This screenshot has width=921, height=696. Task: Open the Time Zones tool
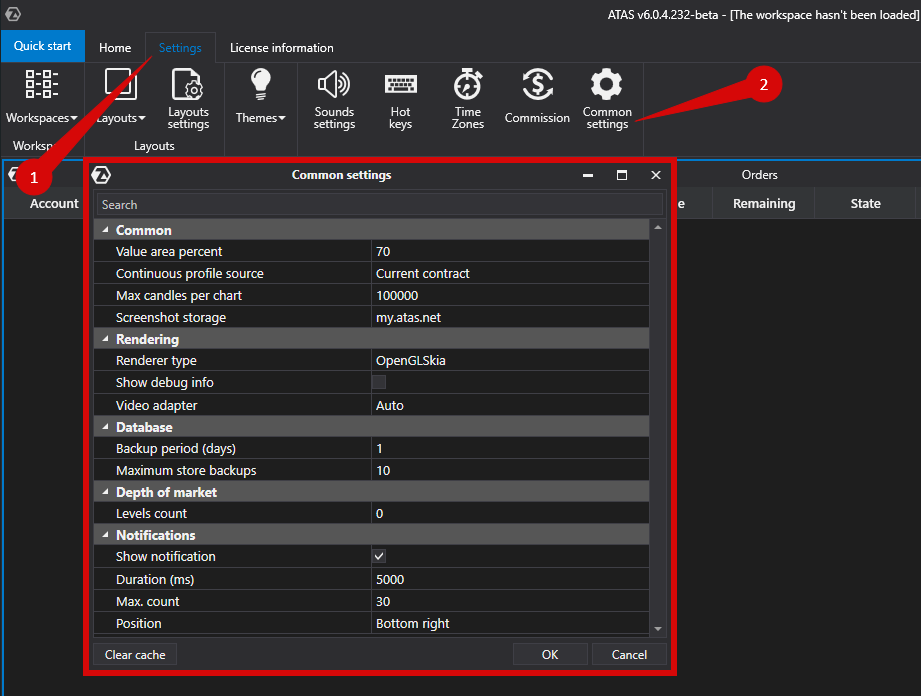[x=466, y=95]
